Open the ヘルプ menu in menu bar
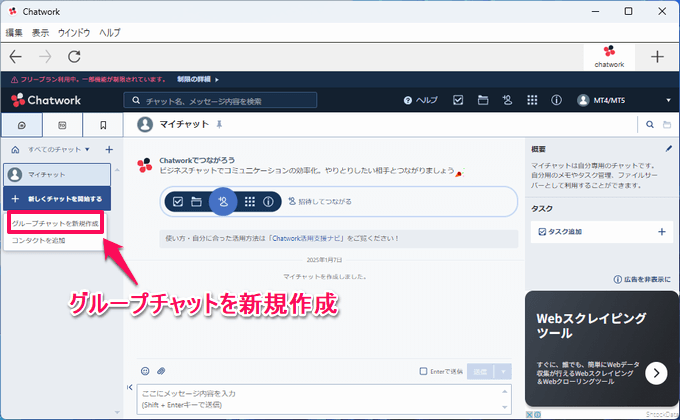The width and height of the screenshot is (680, 420). (110, 33)
